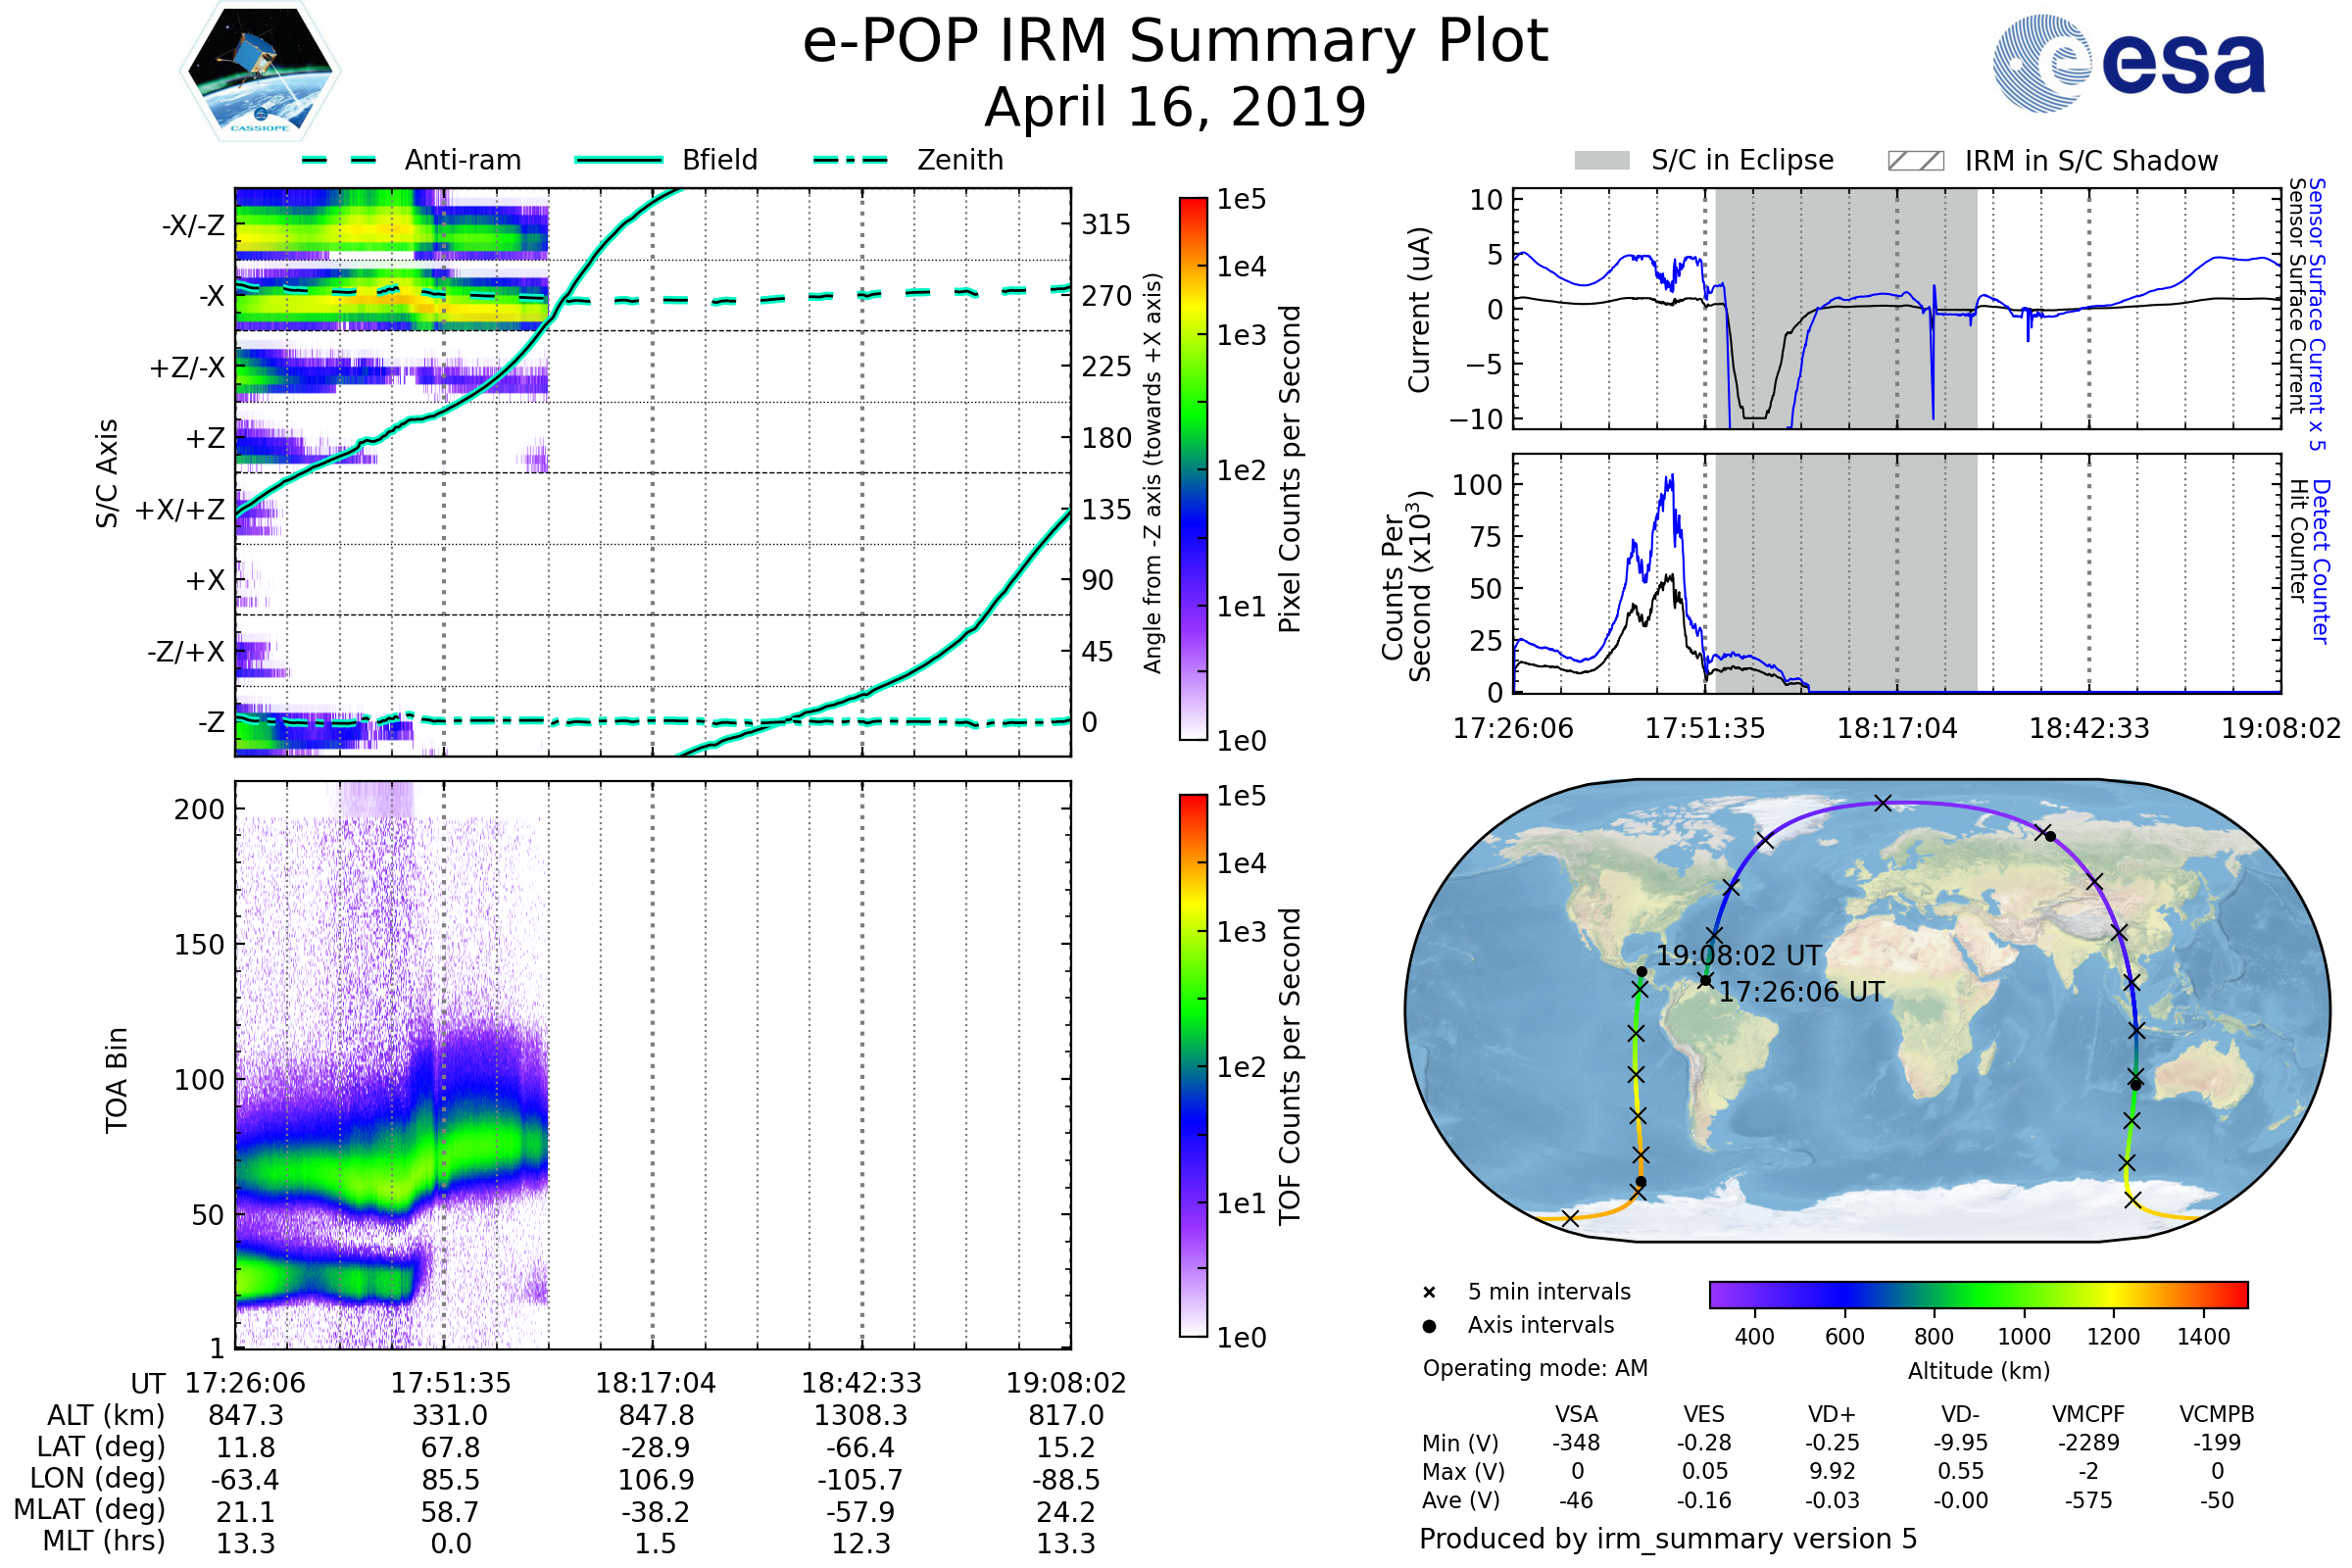This screenshot has height=1568, width=2352.
Task: Click the Zenith dash-dot legend marker
Action: 850,160
